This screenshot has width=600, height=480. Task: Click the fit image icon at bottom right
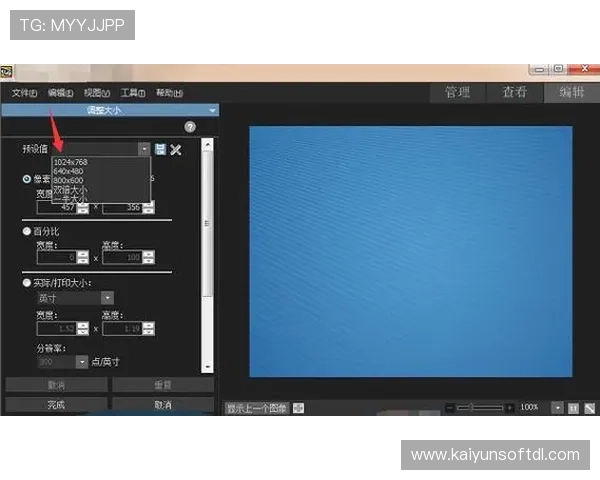click(590, 408)
